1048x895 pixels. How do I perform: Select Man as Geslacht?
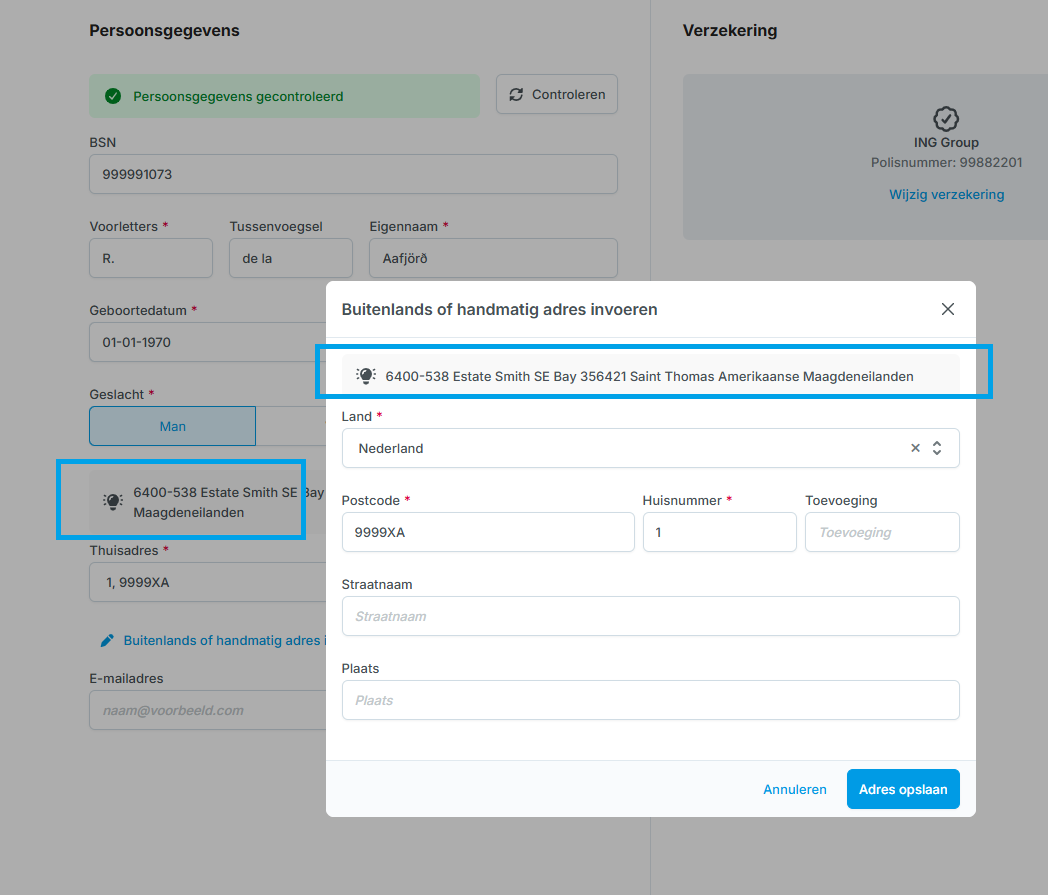[172, 426]
